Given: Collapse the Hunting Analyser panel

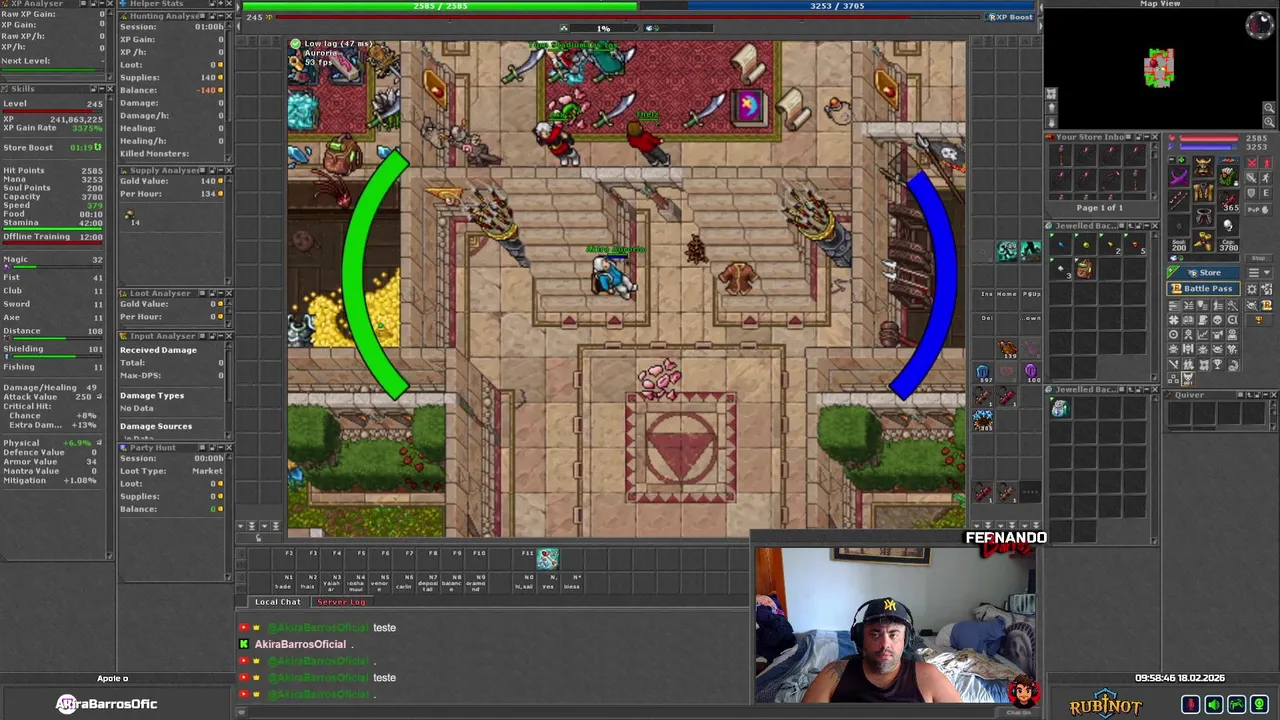Looking at the screenshot, I should (221, 16).
